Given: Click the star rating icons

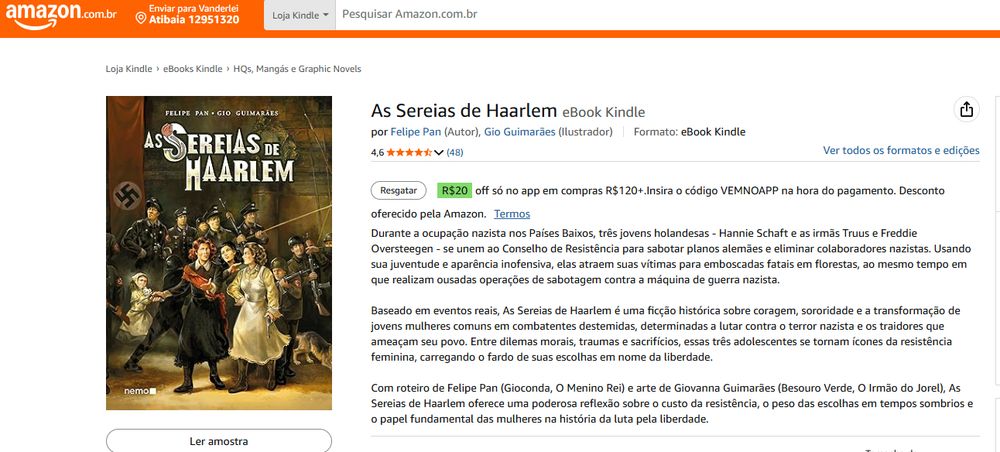Looking at the screenshot, I should click(x=409, y=152).
